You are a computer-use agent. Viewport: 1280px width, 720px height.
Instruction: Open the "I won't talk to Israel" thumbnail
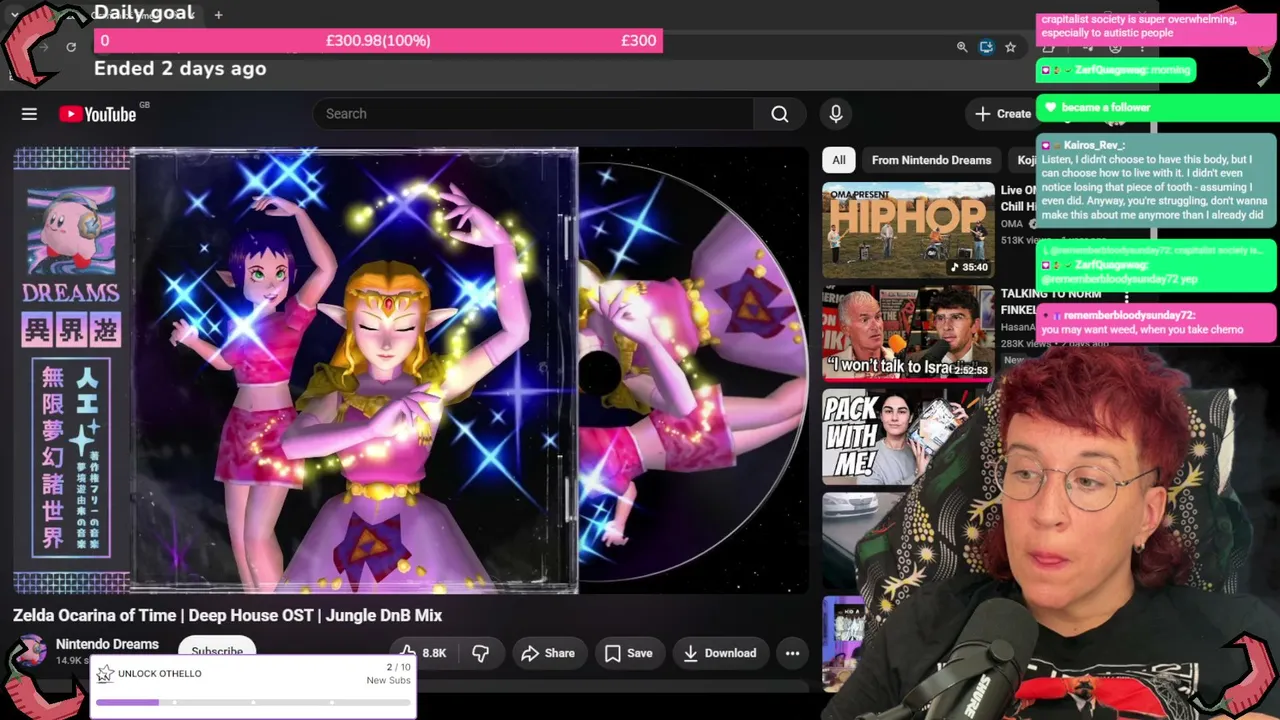click(908, 333)
